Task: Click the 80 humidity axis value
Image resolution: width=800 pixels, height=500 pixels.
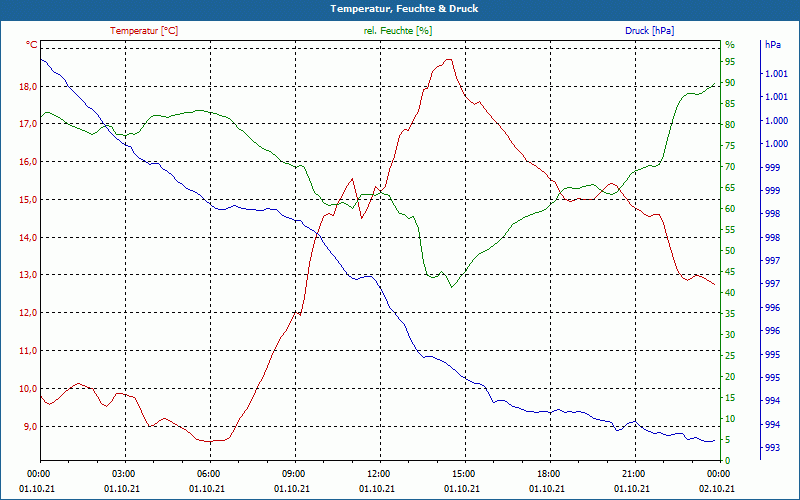Action: point(730,124)
